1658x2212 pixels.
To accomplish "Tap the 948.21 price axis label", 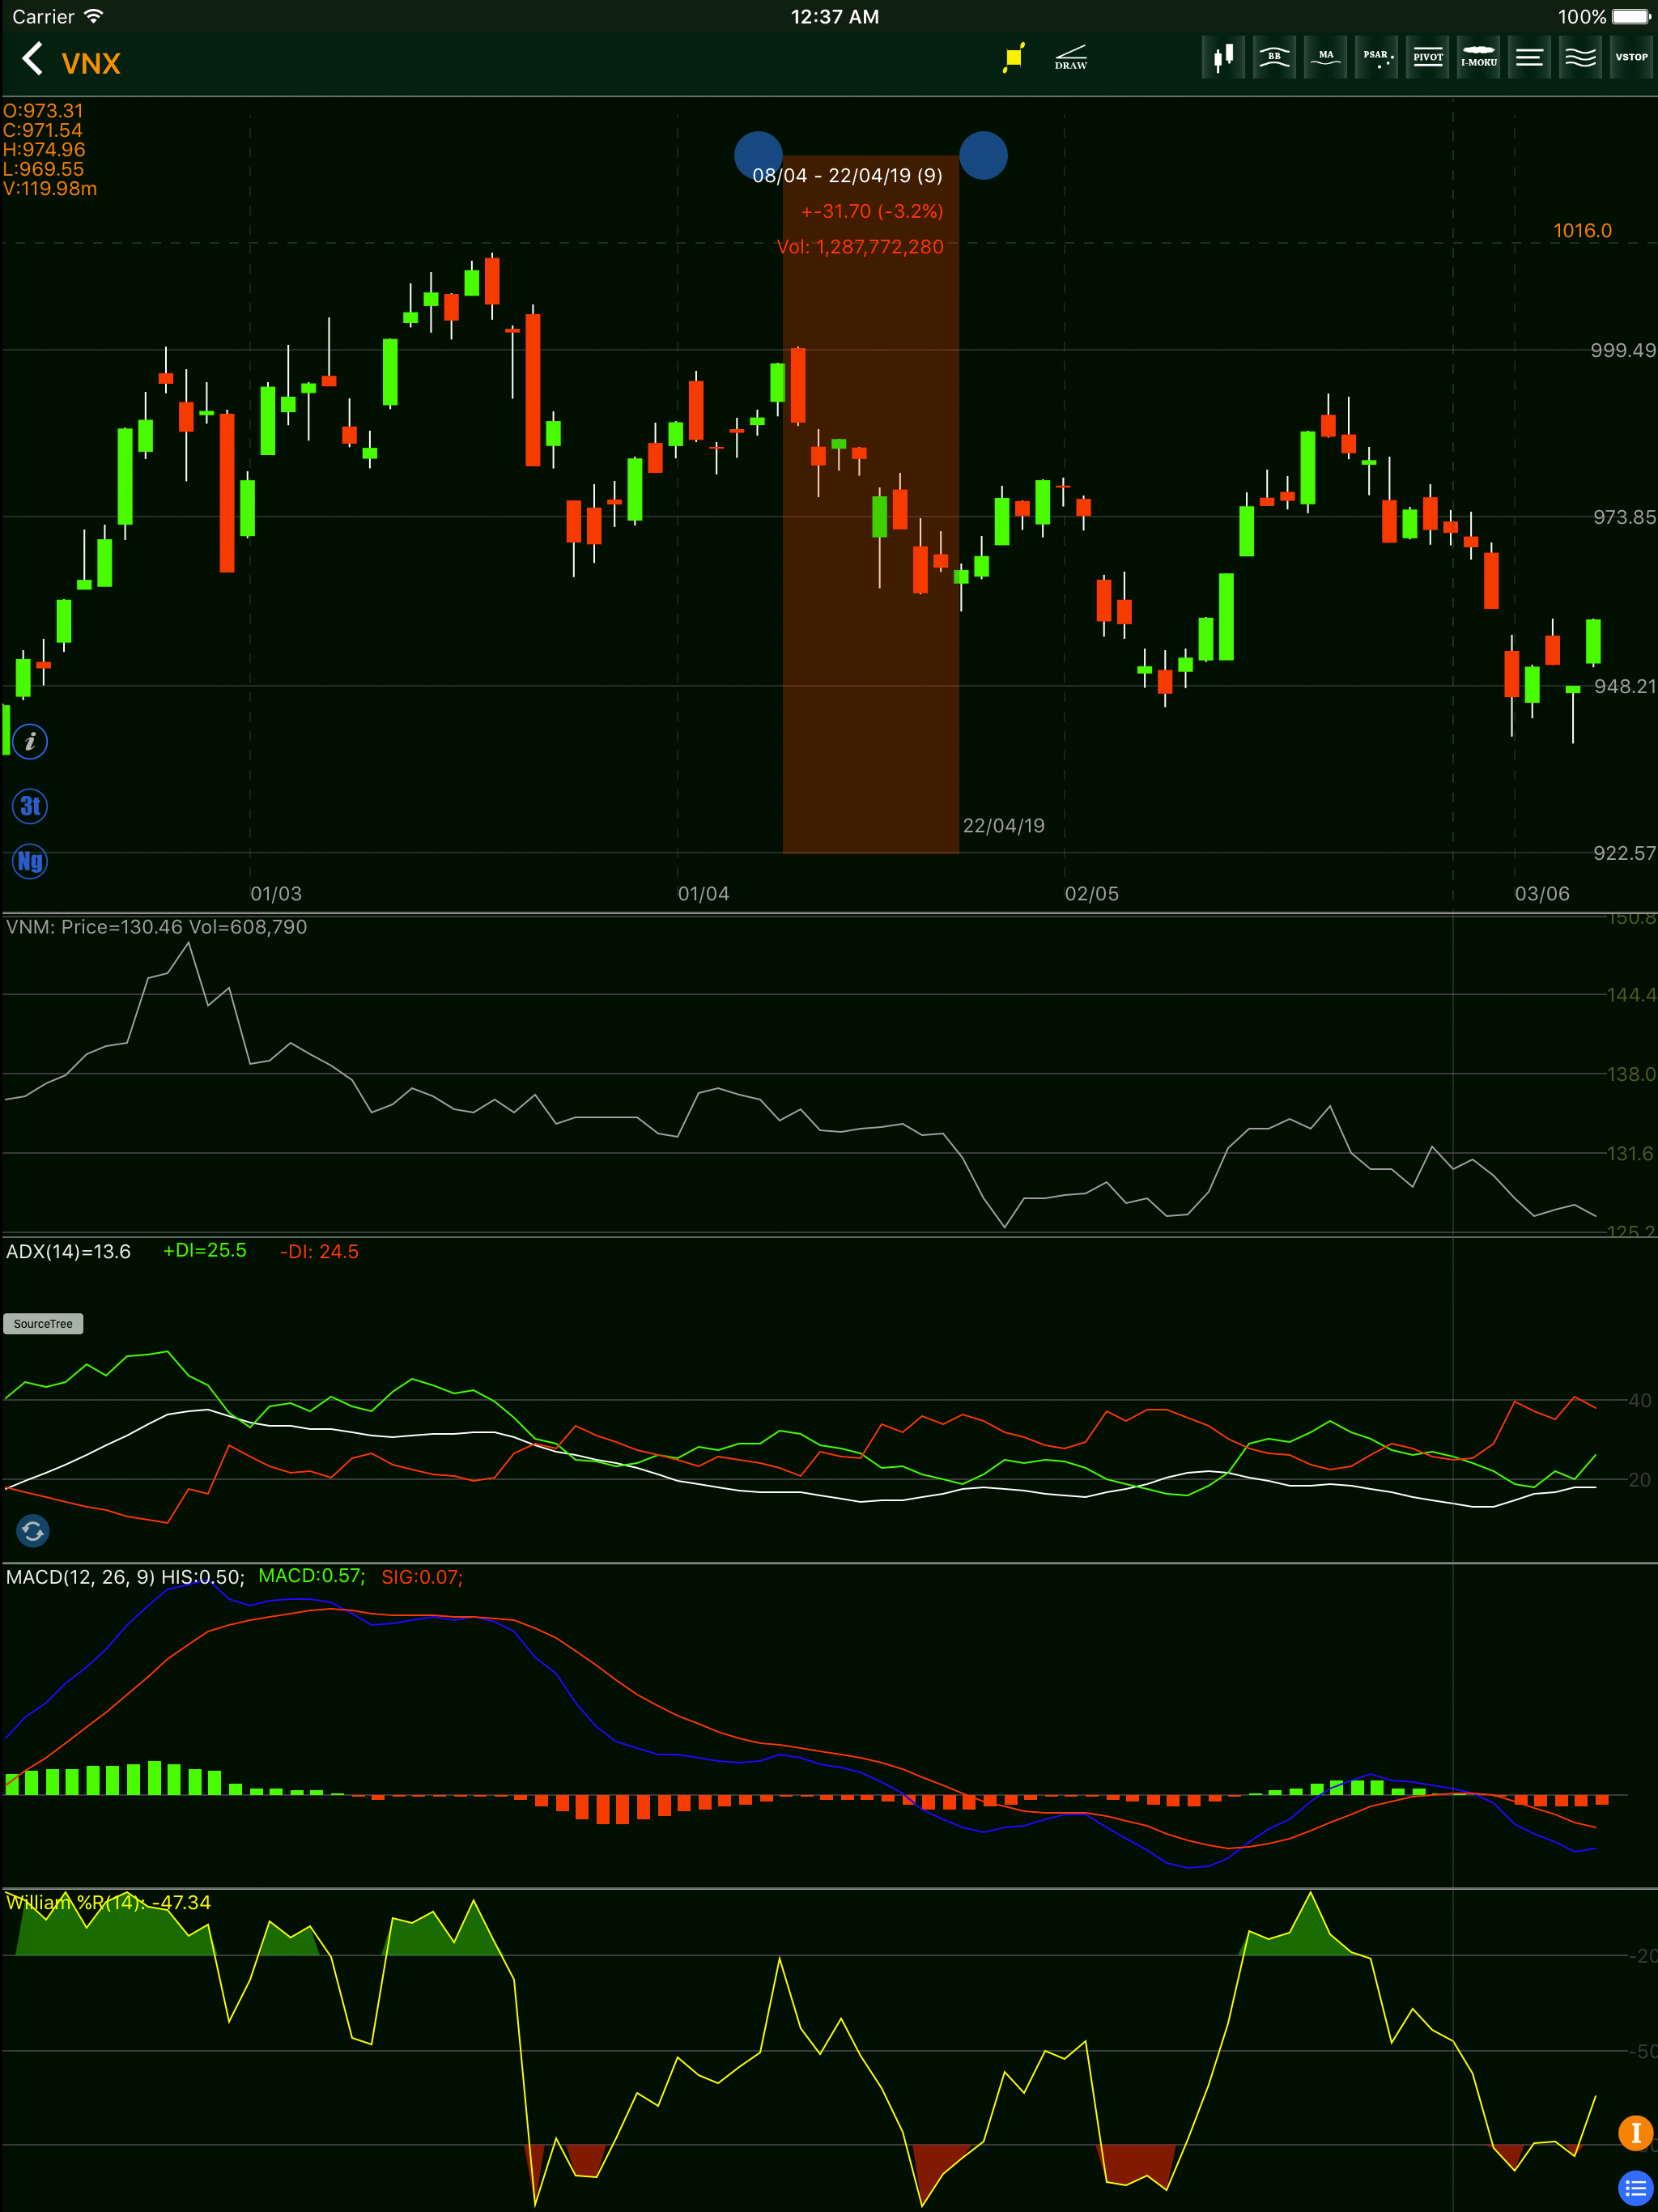I will (1625, 686).
